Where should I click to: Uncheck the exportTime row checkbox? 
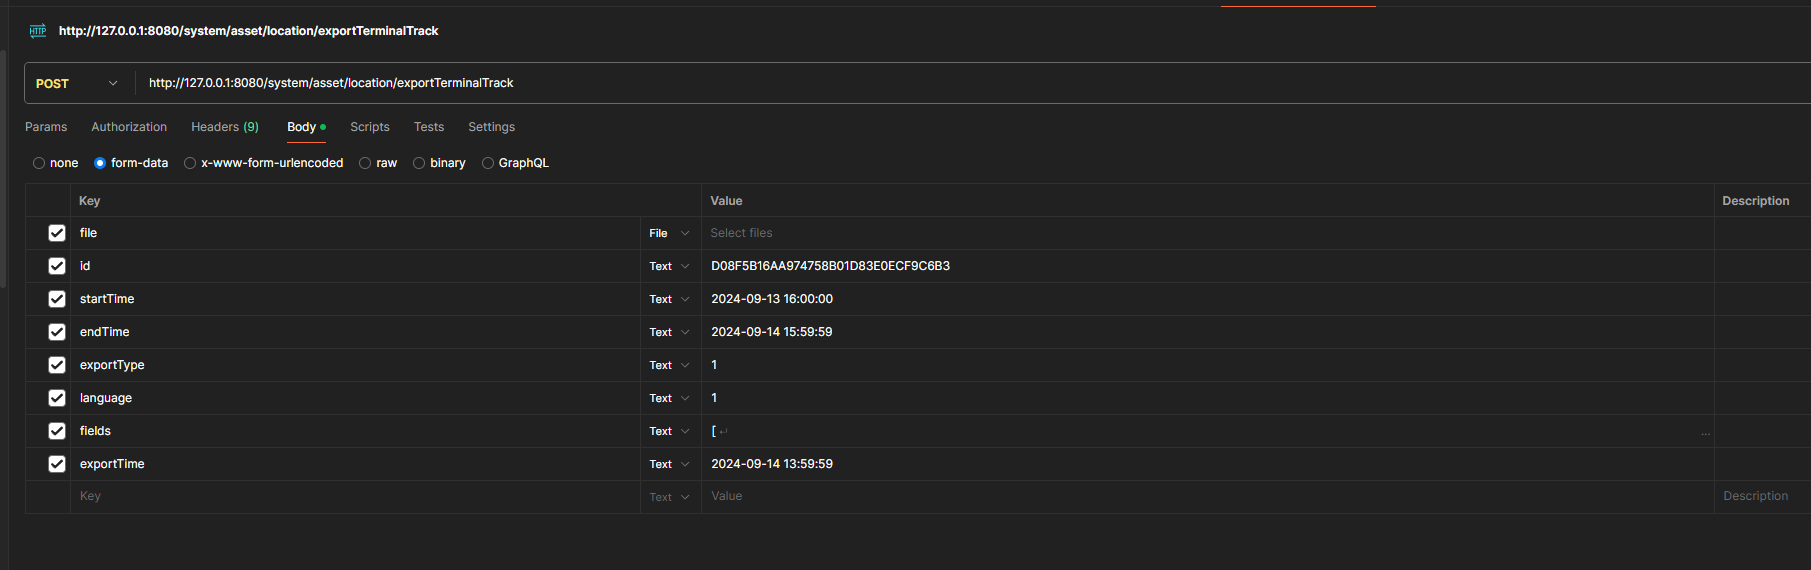pyautogui.click(x=57, y=464)
